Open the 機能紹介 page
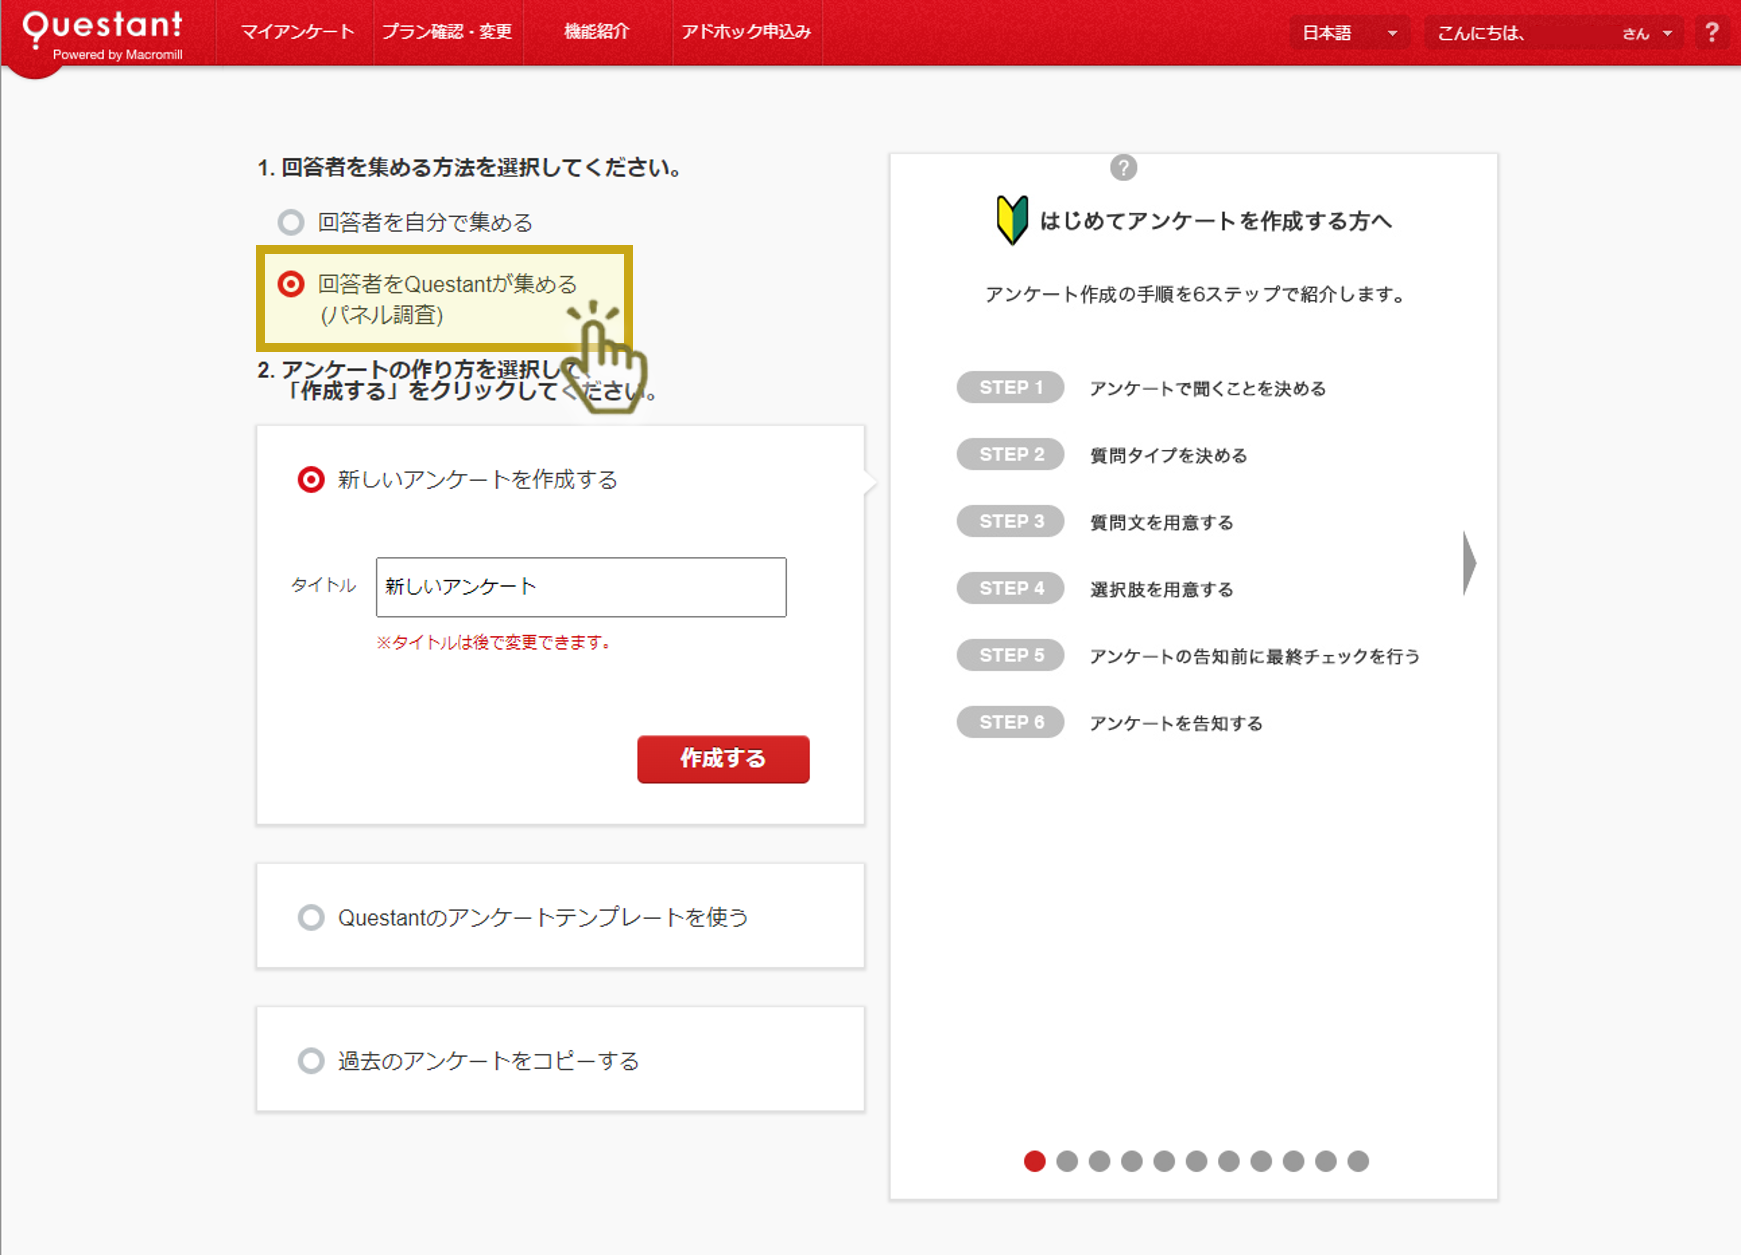Viewport: 1741px width, 1255px height. click(597, 31)
